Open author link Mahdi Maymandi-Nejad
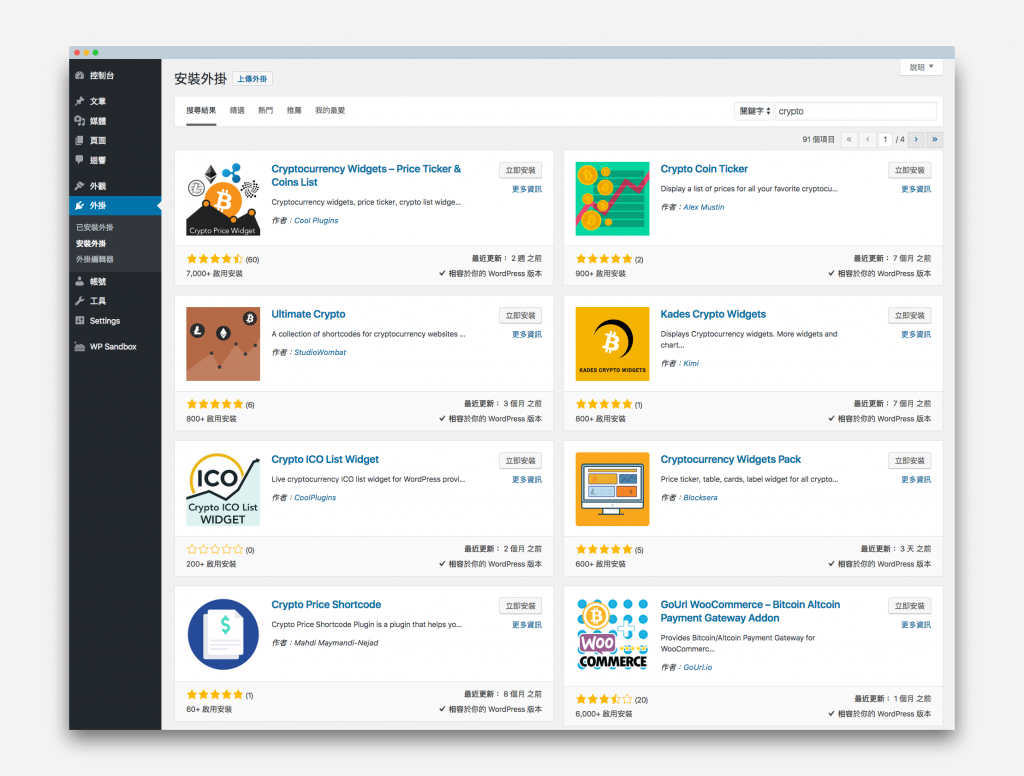The image size is (1024, 776). coord(336,643)
